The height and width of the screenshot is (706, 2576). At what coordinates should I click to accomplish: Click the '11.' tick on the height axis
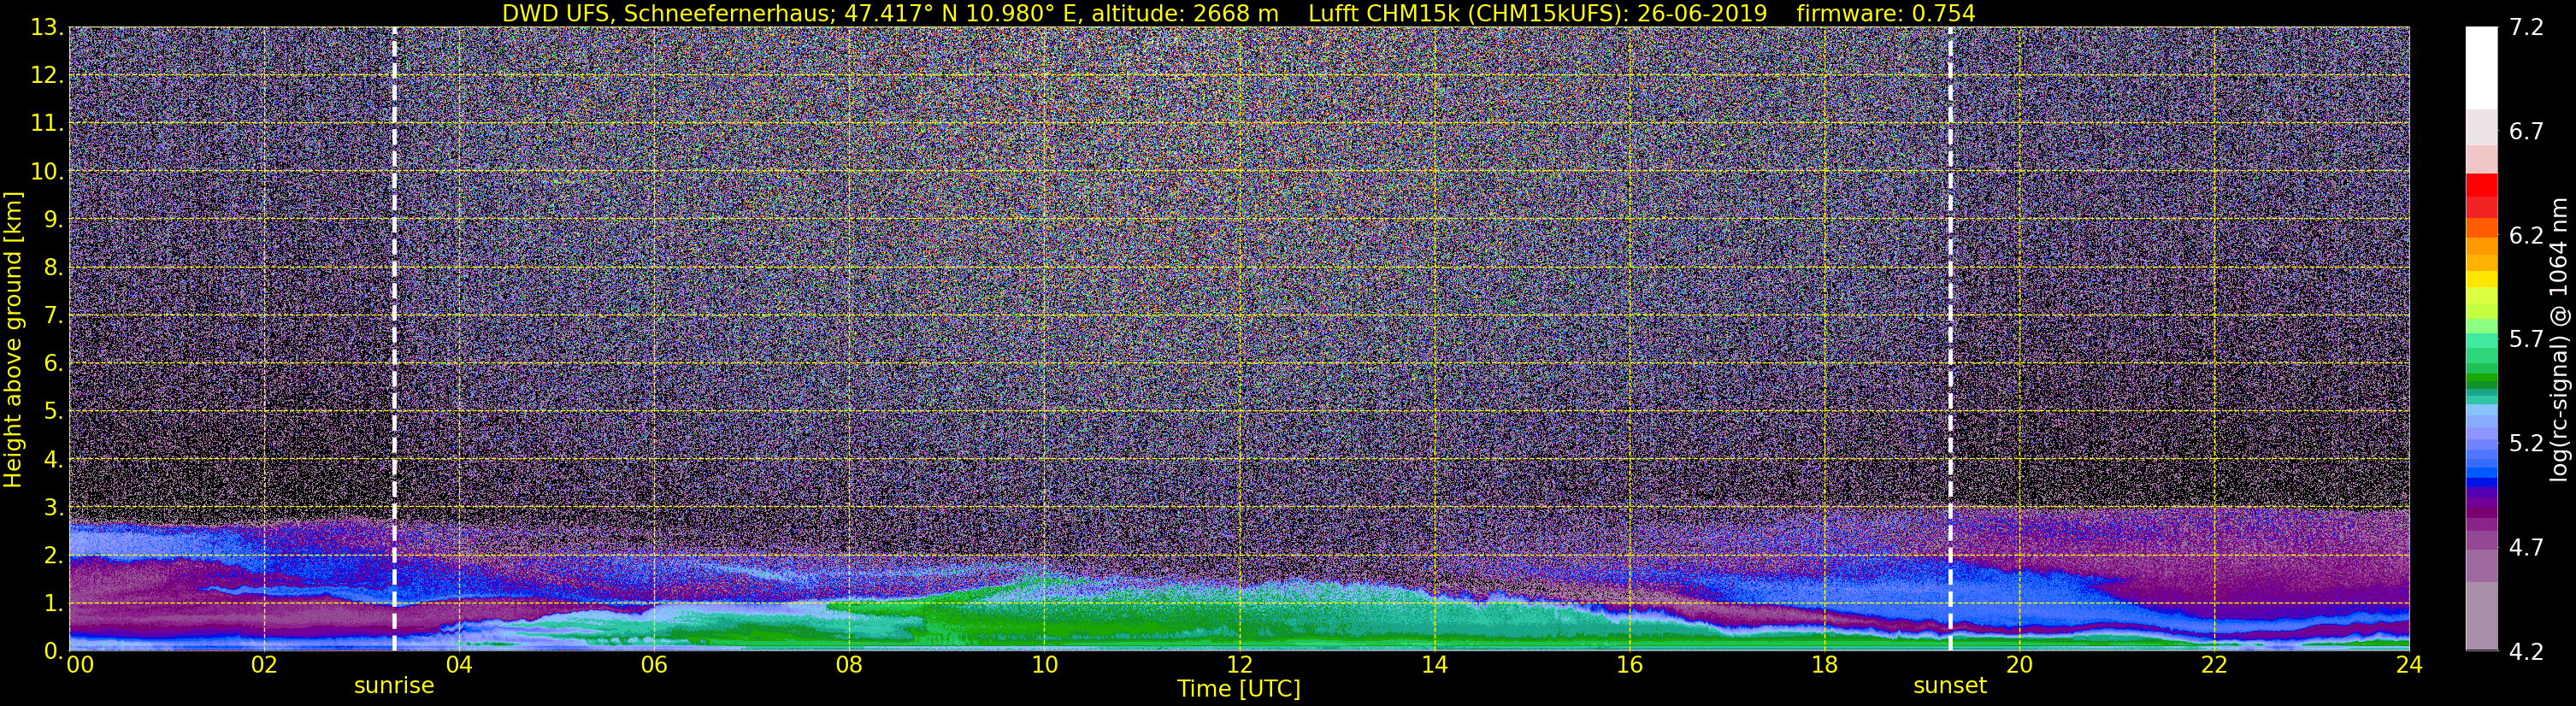pyautogui.click(x=47, y=123)
